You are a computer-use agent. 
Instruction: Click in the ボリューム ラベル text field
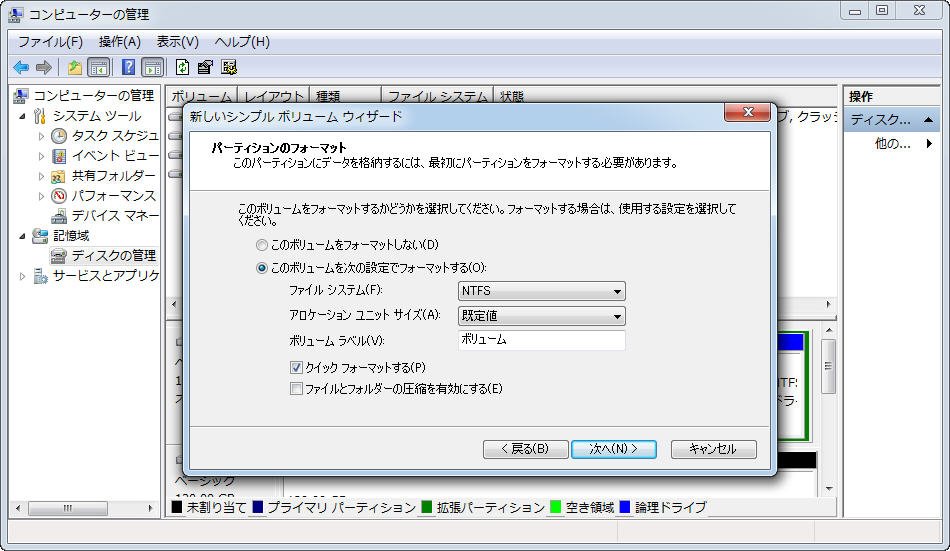[x=542, y=340]
